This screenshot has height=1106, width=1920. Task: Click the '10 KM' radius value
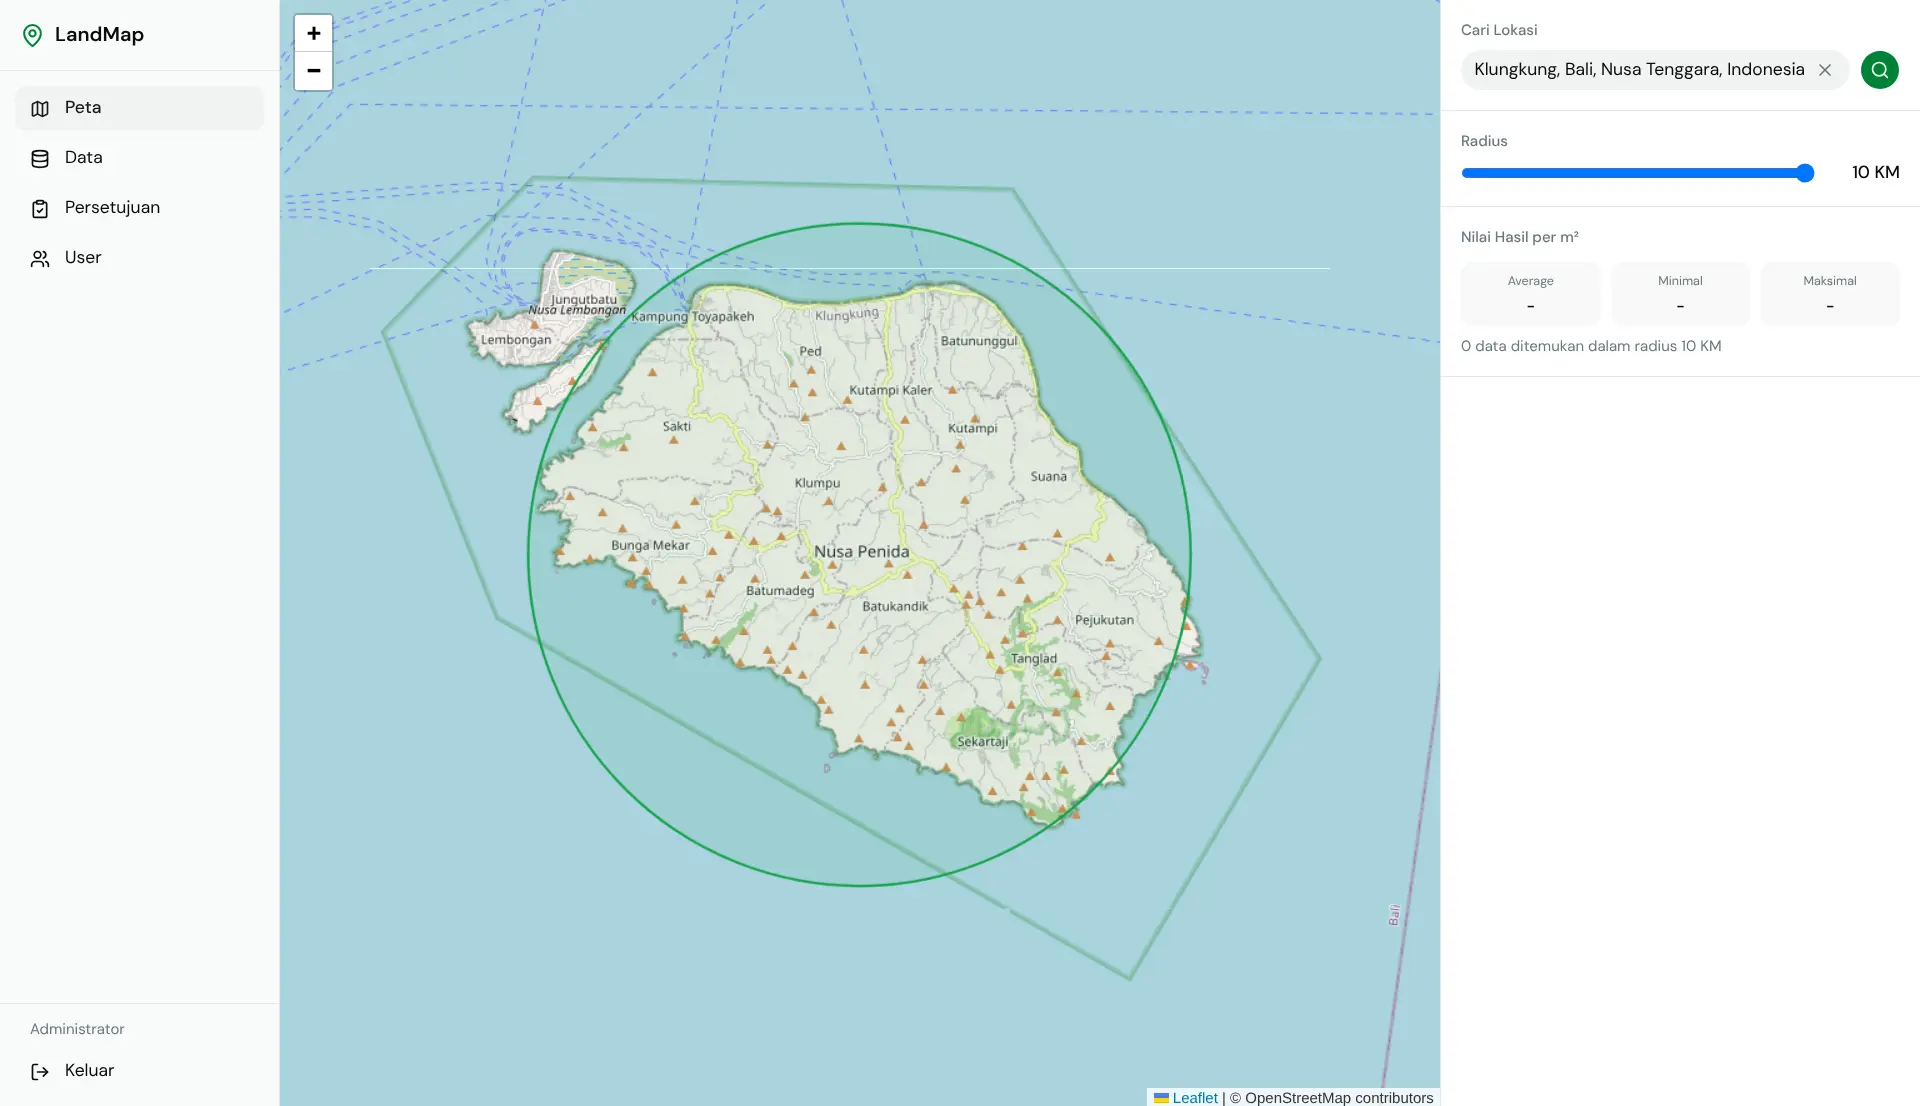1876,172
